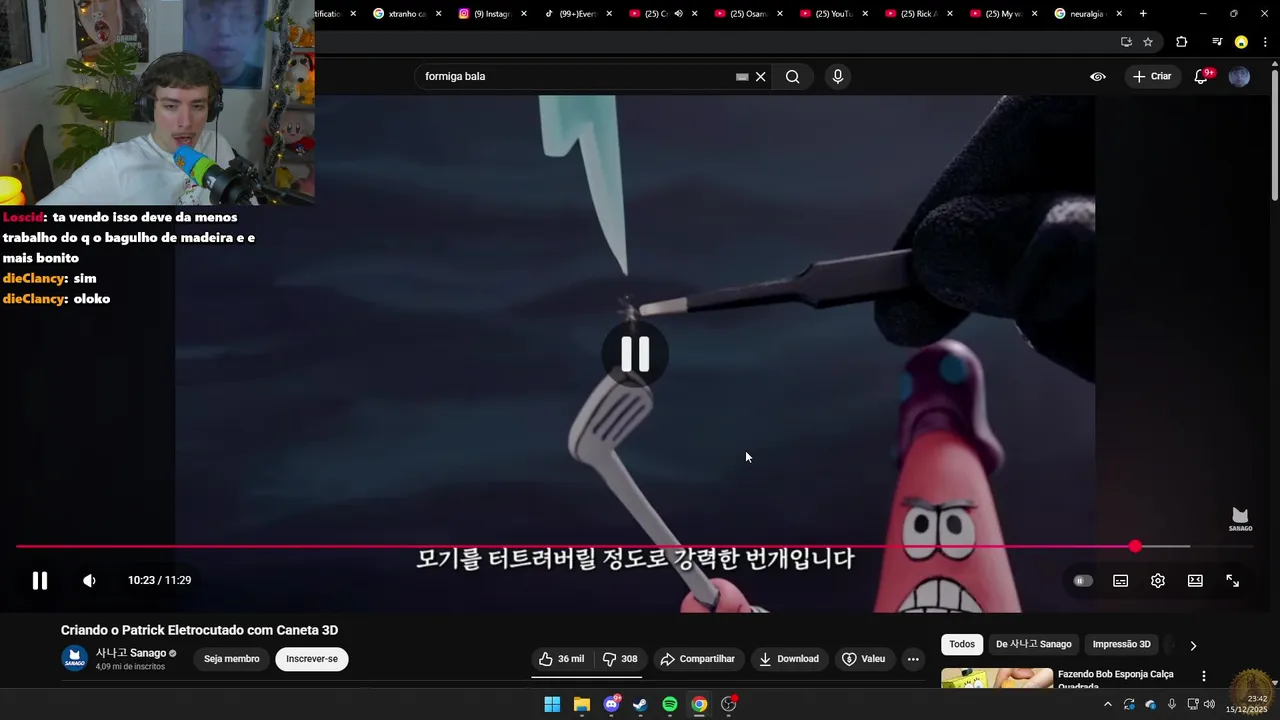Open Steam from taskbar
The image size is (1280, 720).
(x=640, y=705)
